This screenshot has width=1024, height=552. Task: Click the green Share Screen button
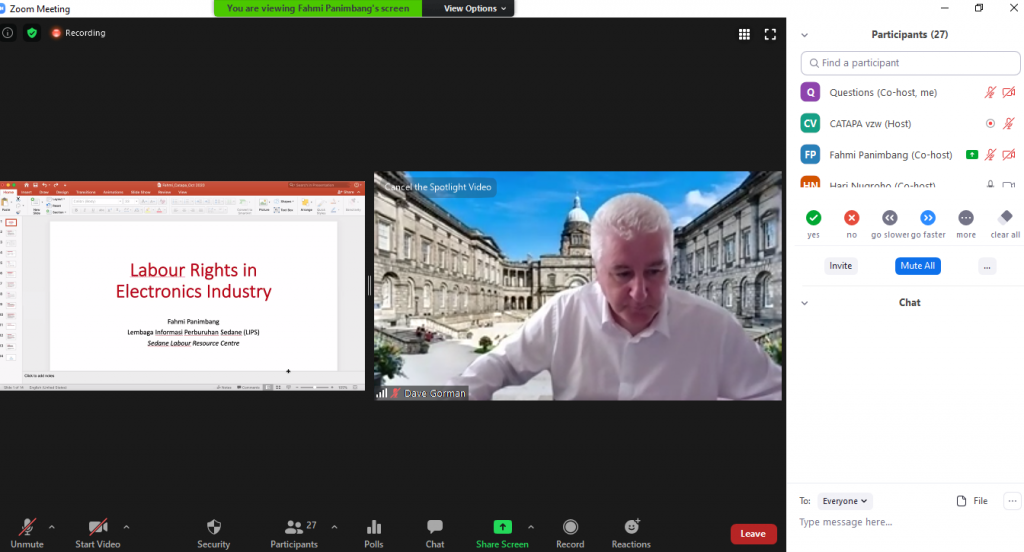[502, 534]
